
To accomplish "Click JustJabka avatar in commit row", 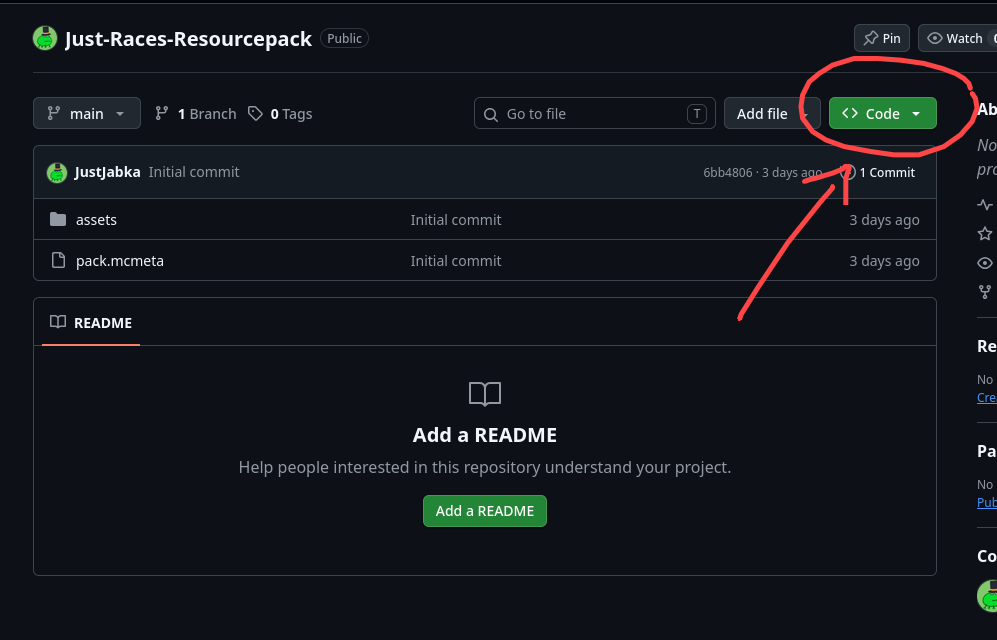I will [x=57, y=172].
